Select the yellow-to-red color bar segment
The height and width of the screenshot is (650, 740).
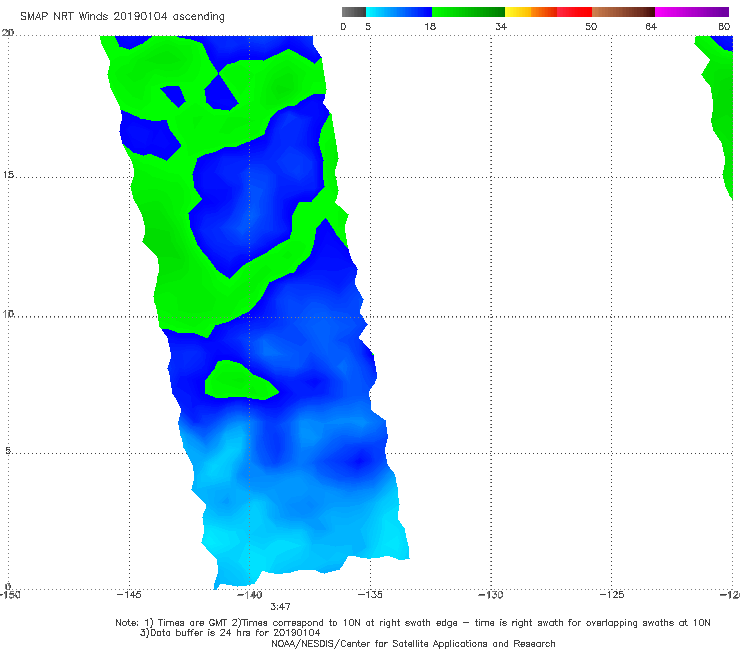[548, 12]
